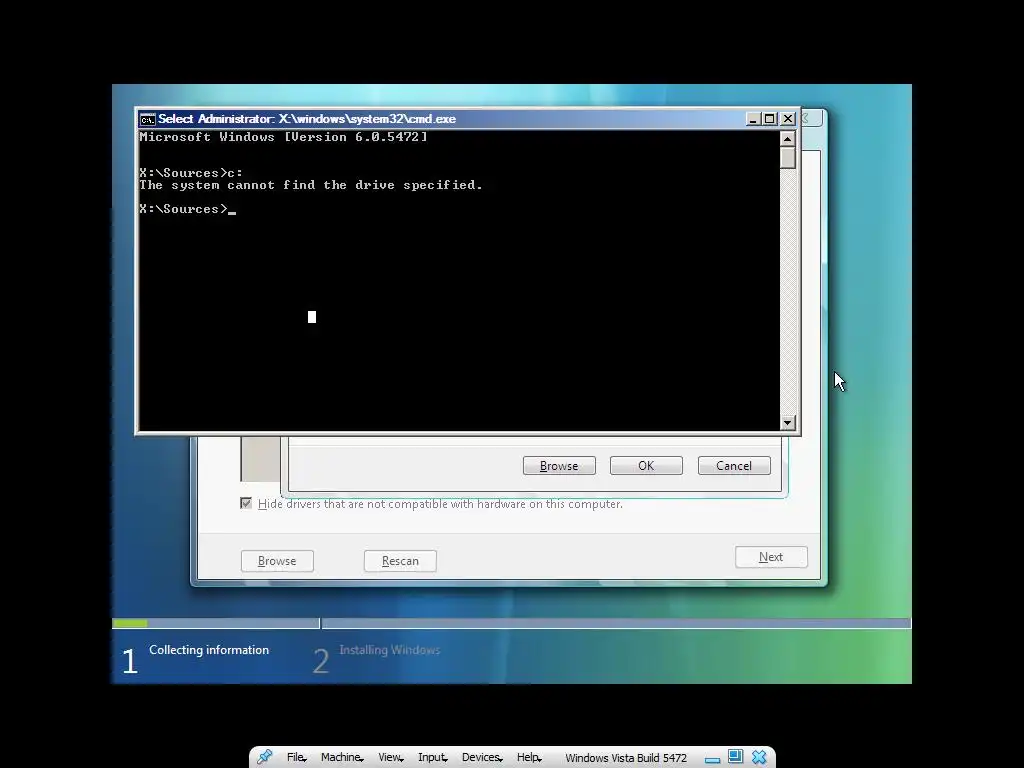
Task: Close the command prompt window
Action: [x=788, y=119]
